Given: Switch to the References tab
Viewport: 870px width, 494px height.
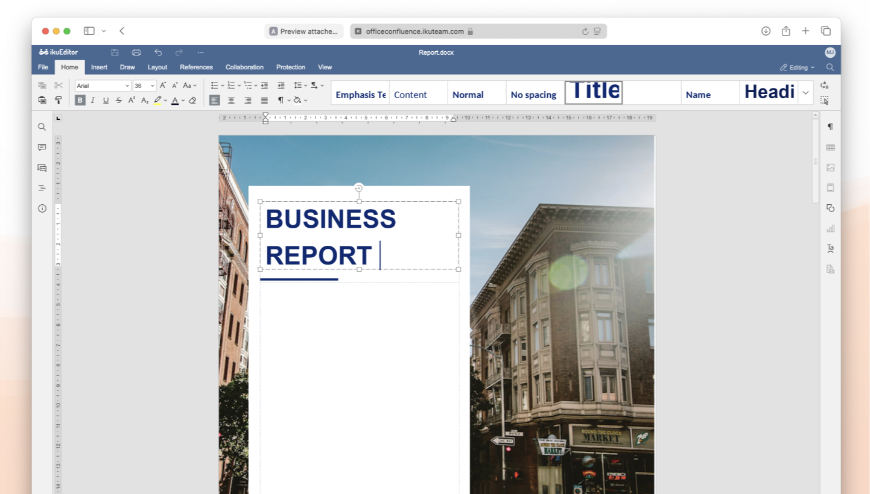Looking at the screenshot, I should [196, 67].
